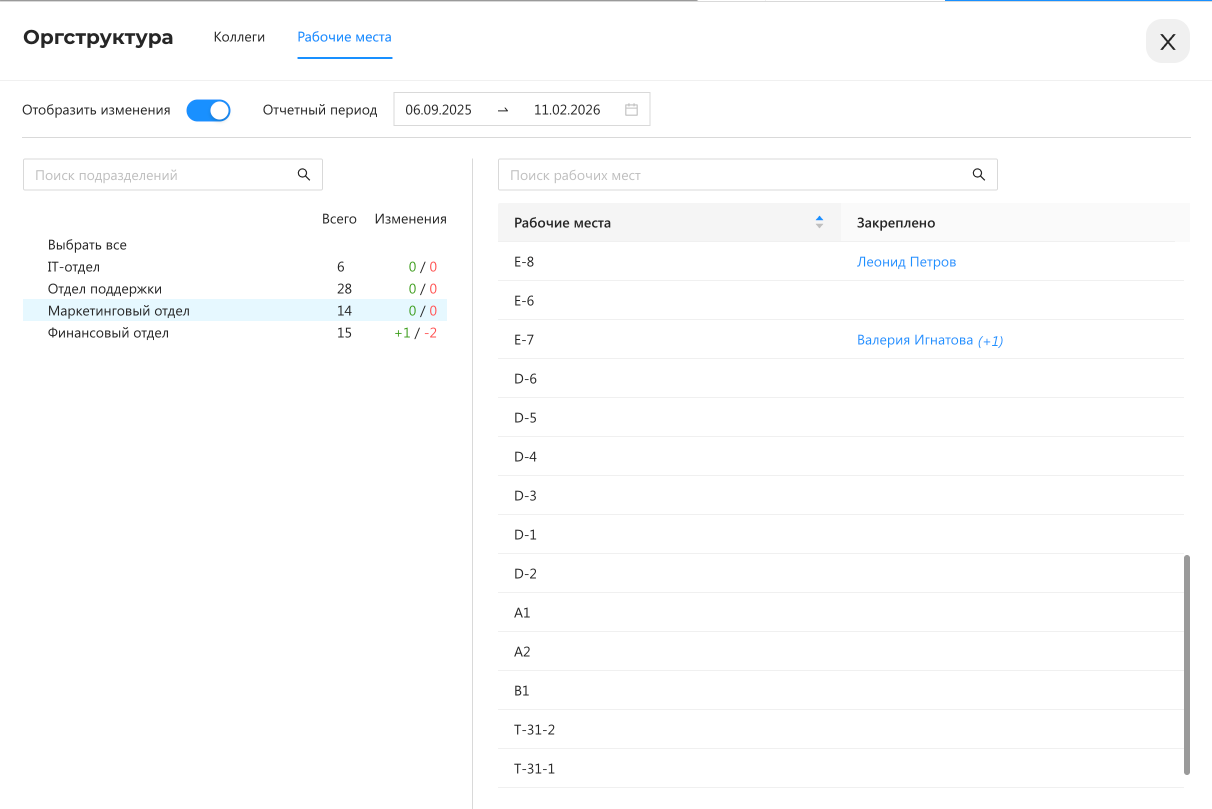Select the Рабочие места tab
Screen dimensions: 1212x809
[x=344, y=37]
